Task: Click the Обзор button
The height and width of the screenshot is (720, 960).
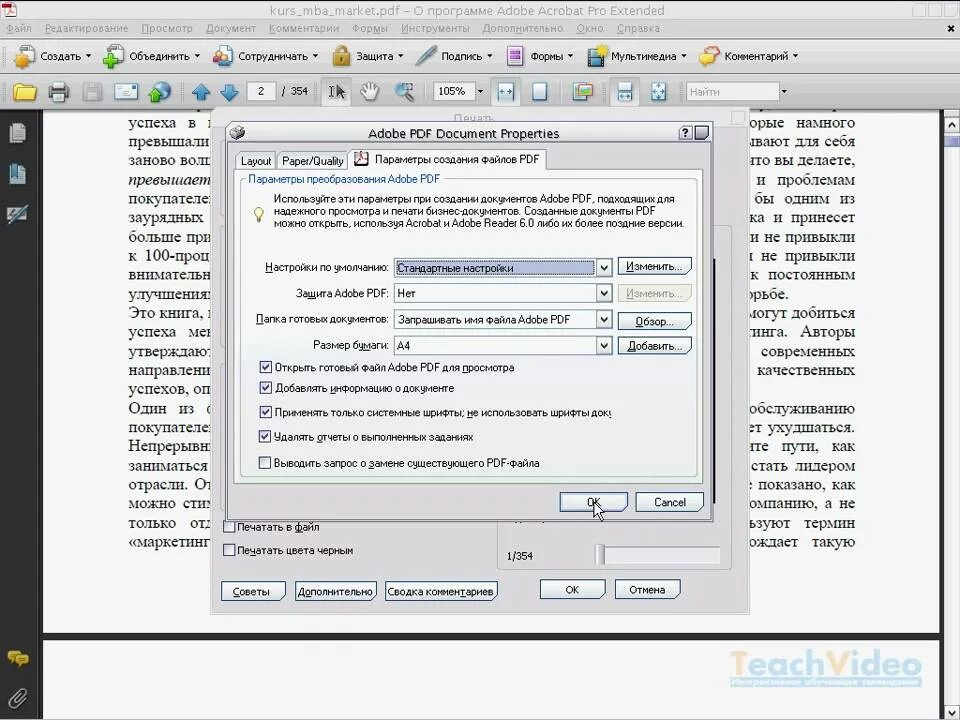Action: click(x=654, y=321)
